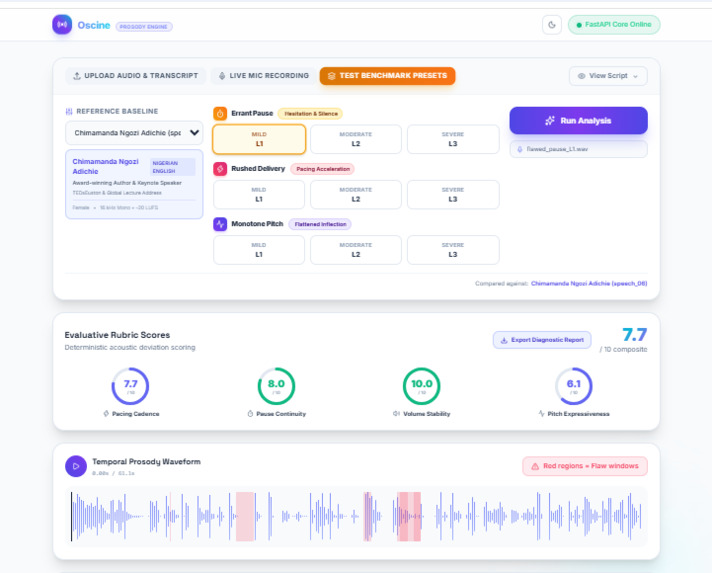Screen dimensions: 712x573
Task: Click the upload icon in Upload Audio tab
Action: click(77, 76)
